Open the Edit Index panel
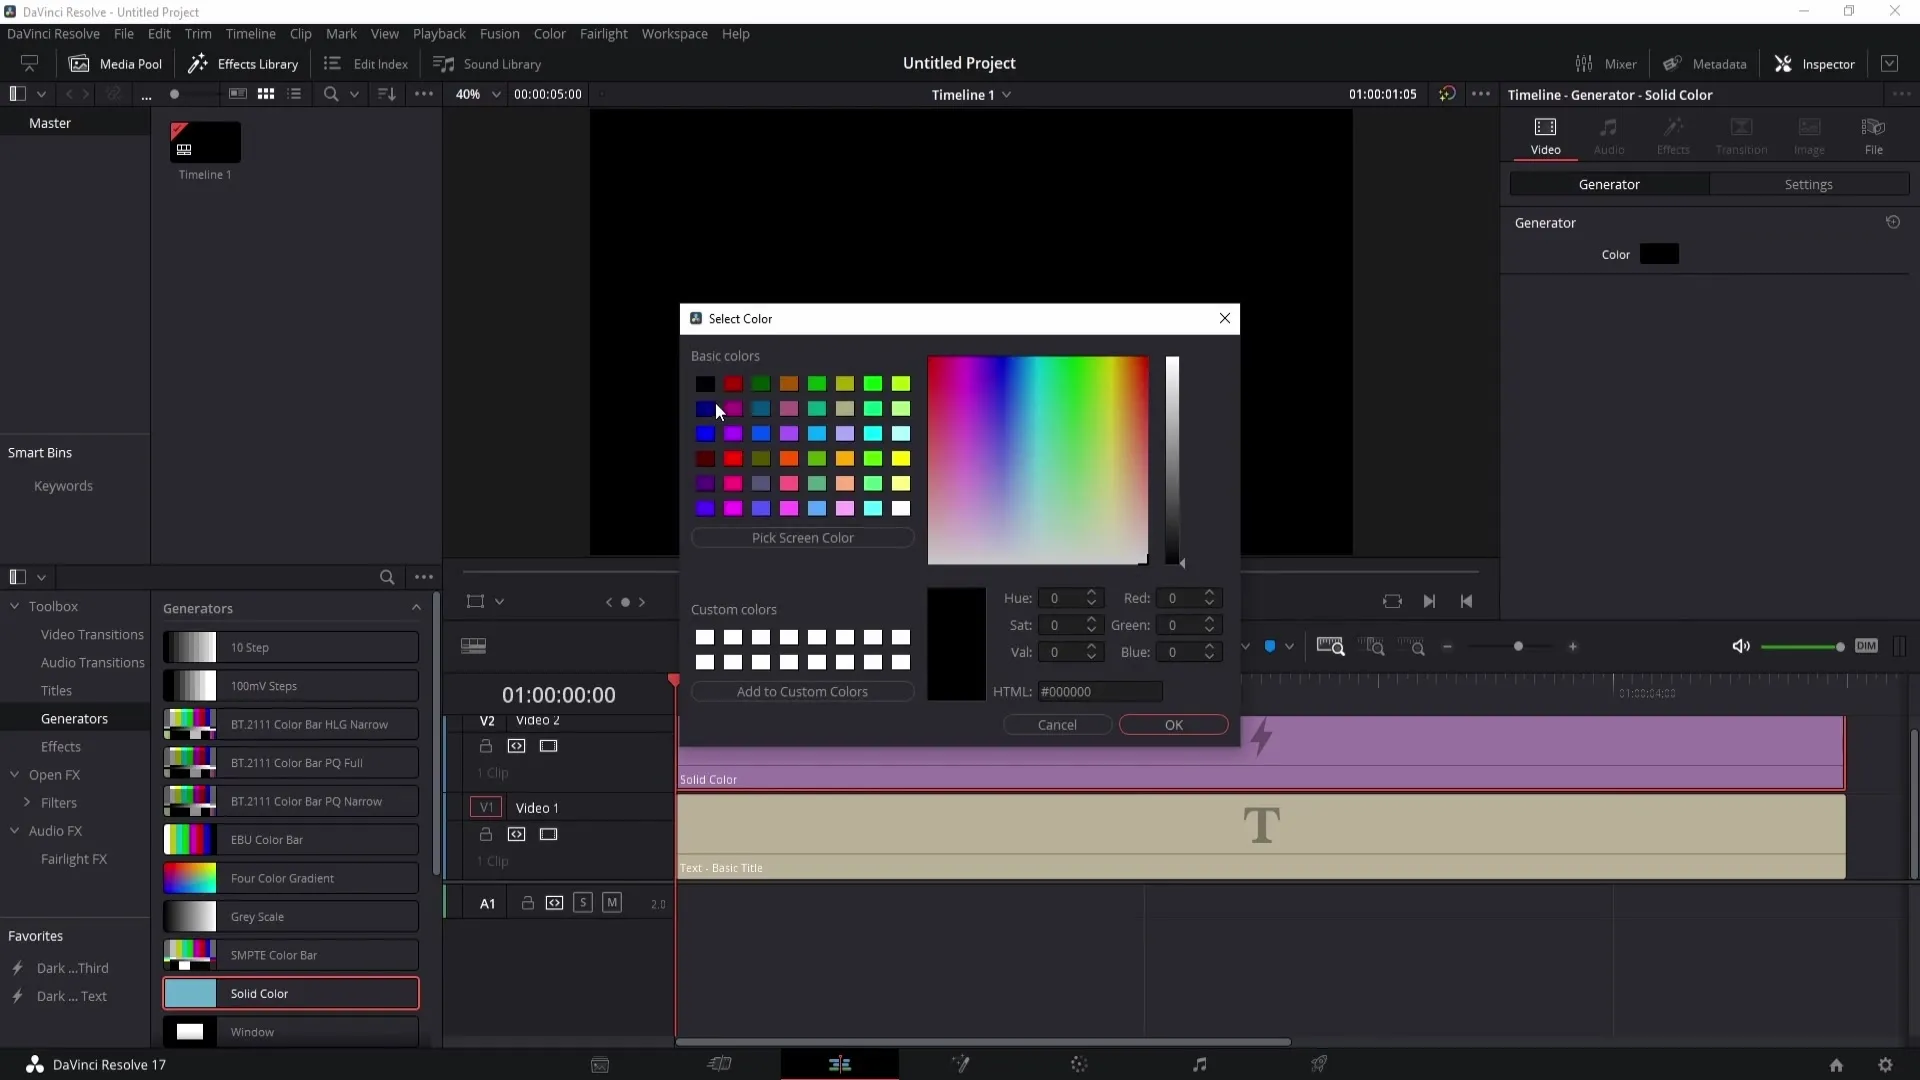 coord(366,64)
